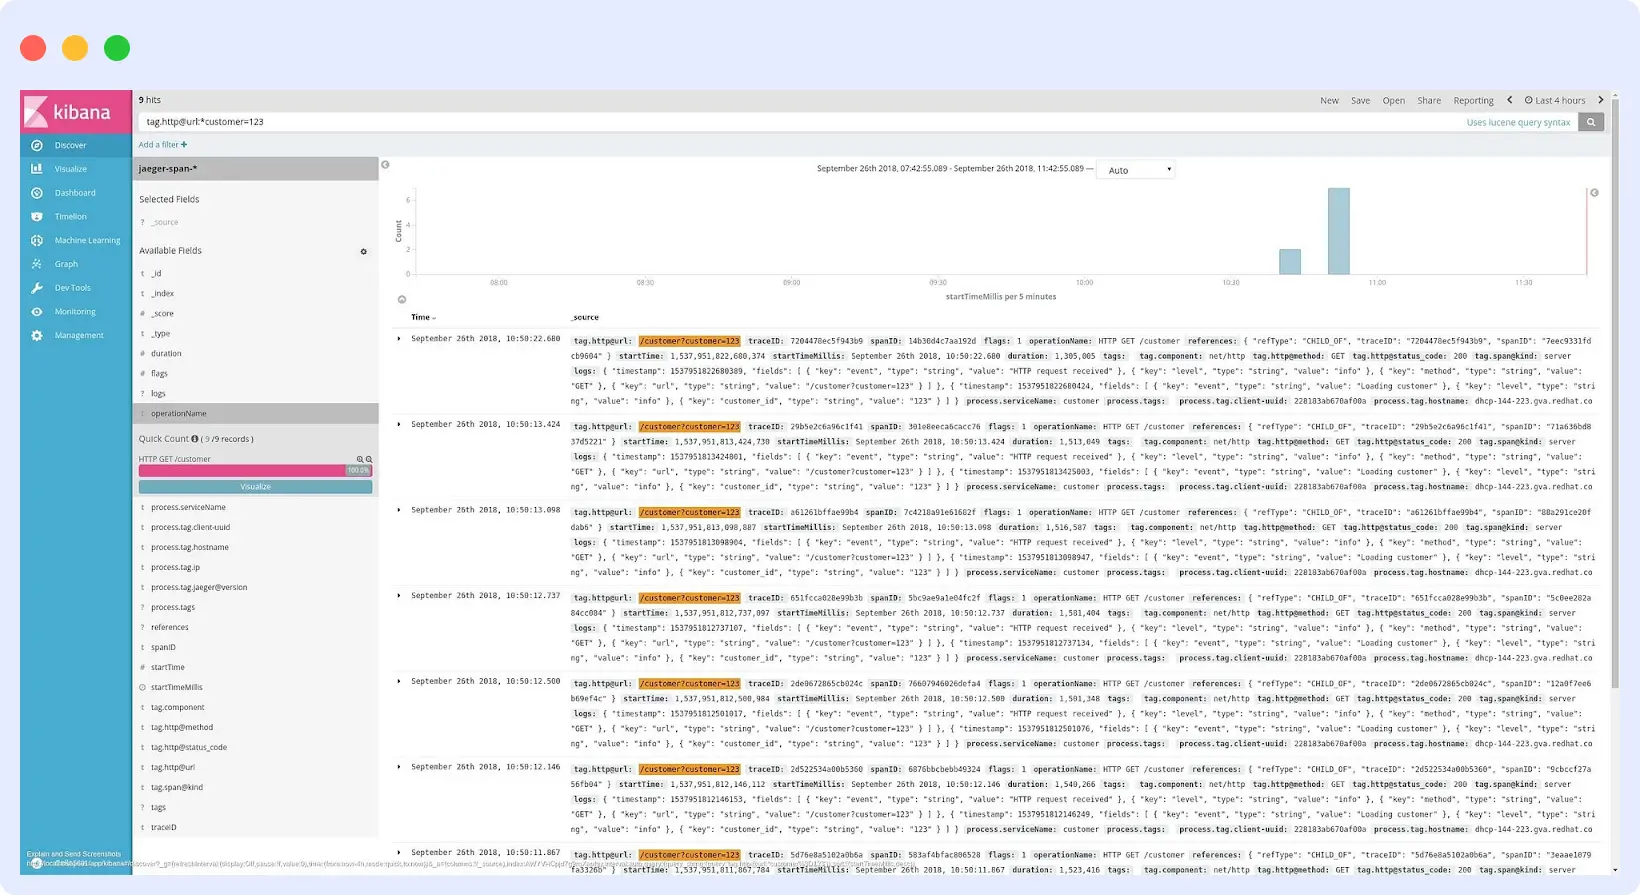Step time range backward with left arrow
1640x895 pixels.
(x=1510, y=100)
